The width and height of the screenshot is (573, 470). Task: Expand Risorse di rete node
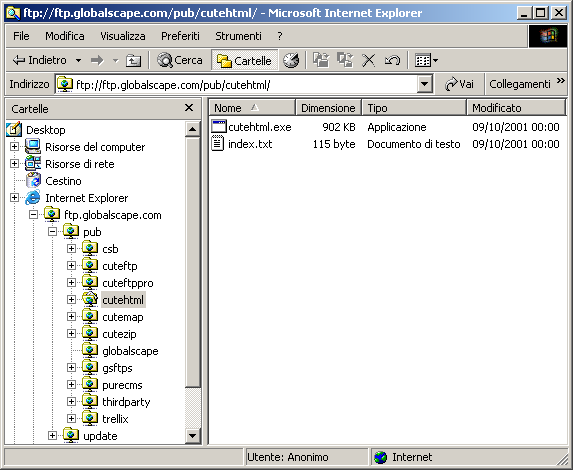14,163
